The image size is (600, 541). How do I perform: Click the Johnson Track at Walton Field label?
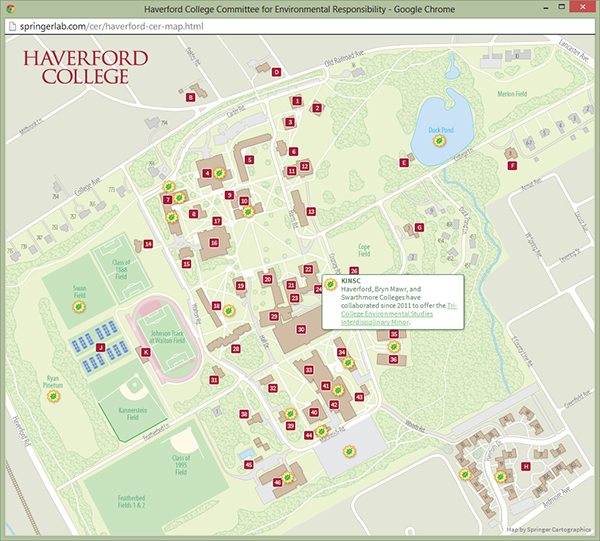click(167, 337)
